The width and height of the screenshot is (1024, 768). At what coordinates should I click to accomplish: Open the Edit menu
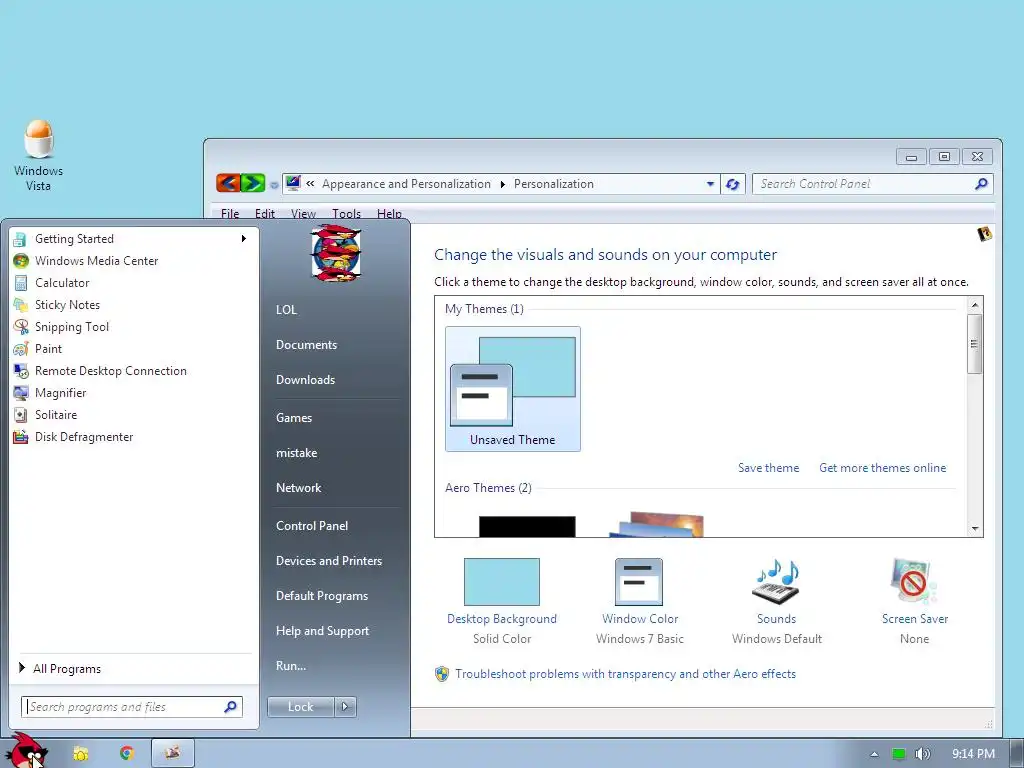264,214
